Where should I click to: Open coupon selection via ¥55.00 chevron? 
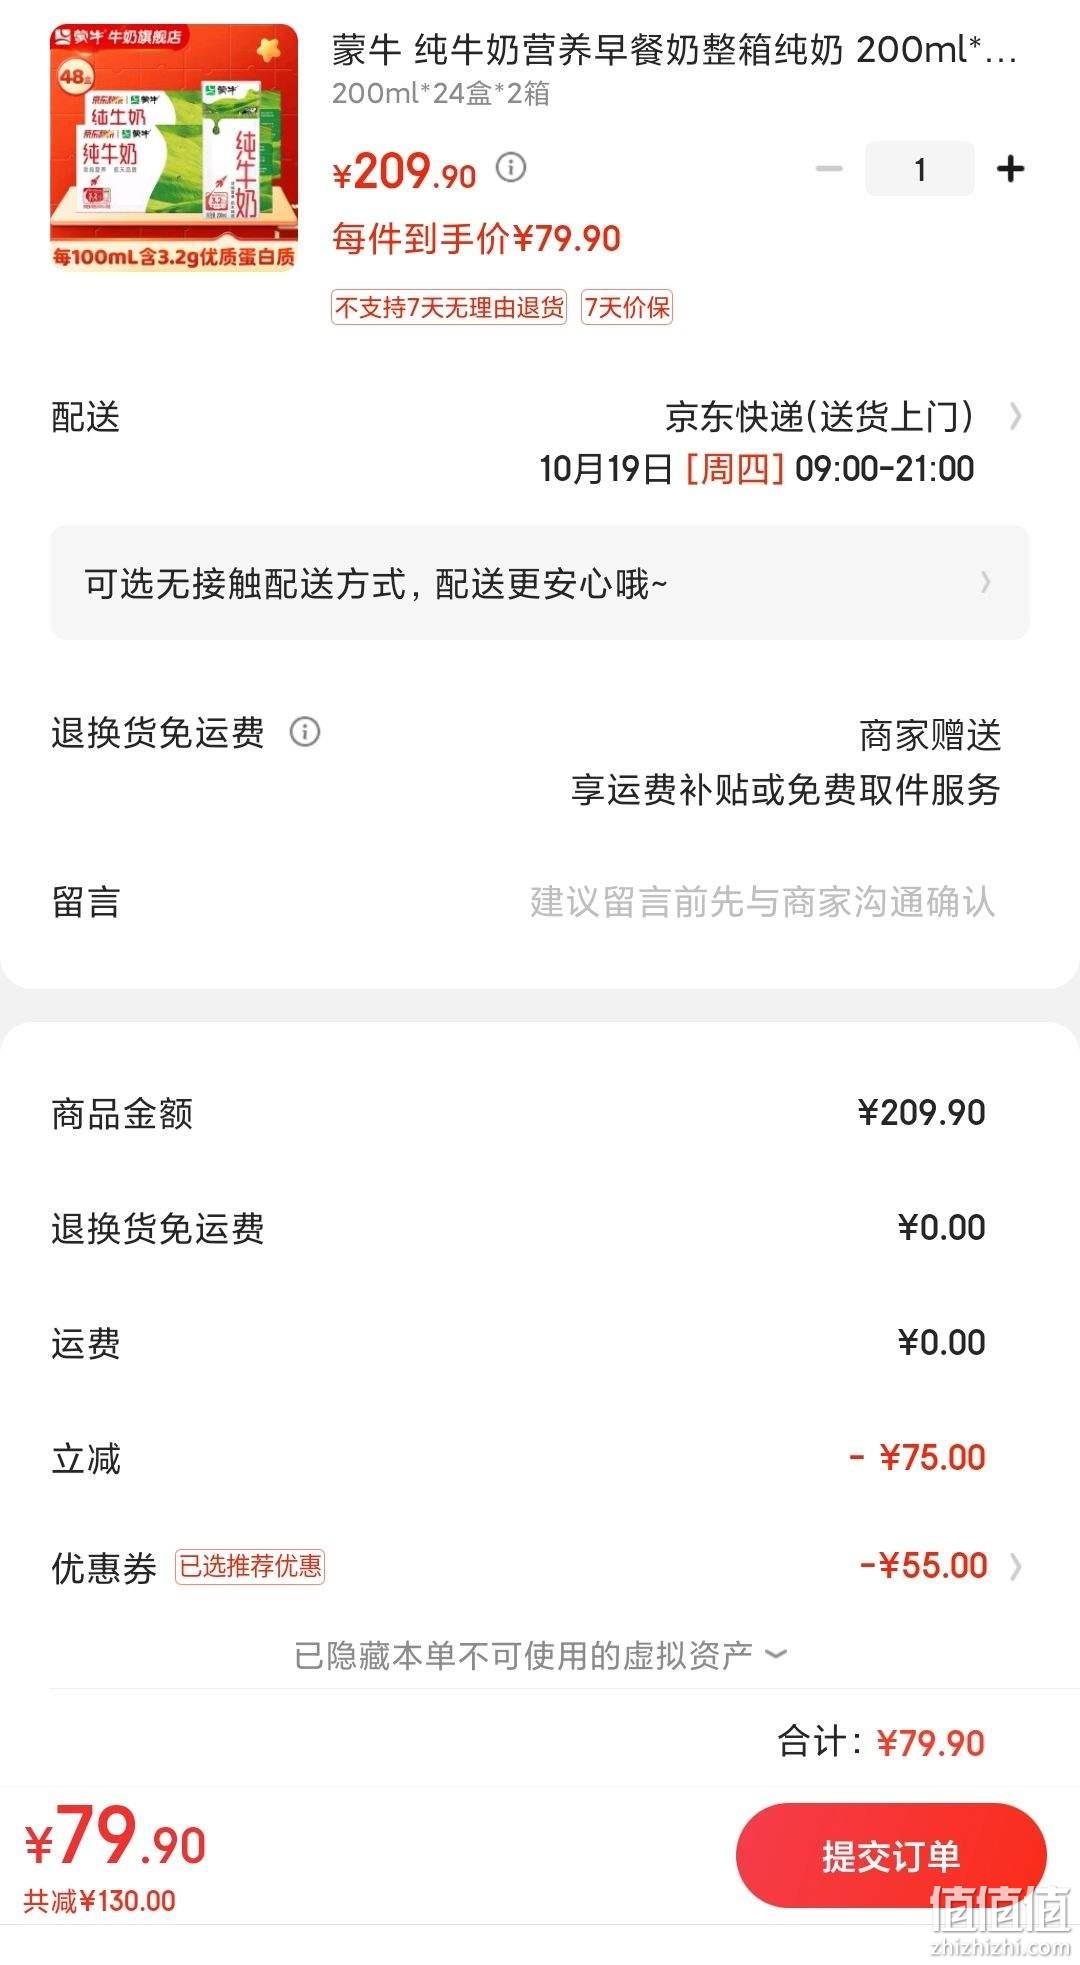click(1015, 1565)
